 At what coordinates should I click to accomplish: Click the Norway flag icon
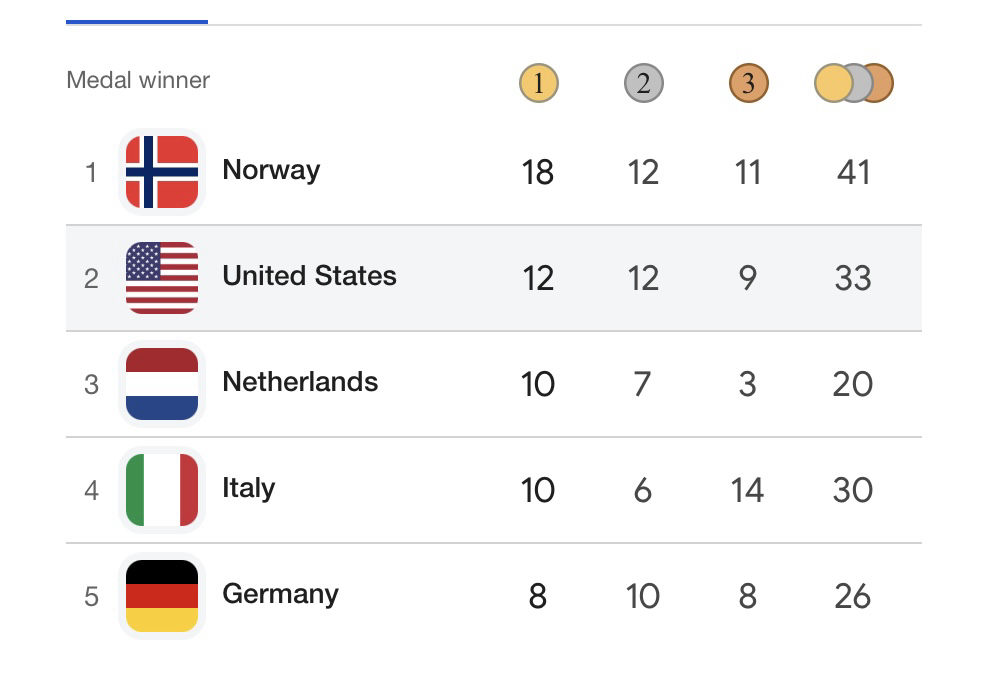click(162, 172)
